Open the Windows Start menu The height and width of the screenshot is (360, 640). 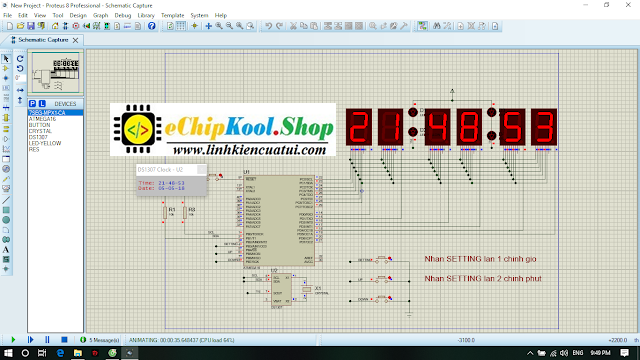click(8, 353)
